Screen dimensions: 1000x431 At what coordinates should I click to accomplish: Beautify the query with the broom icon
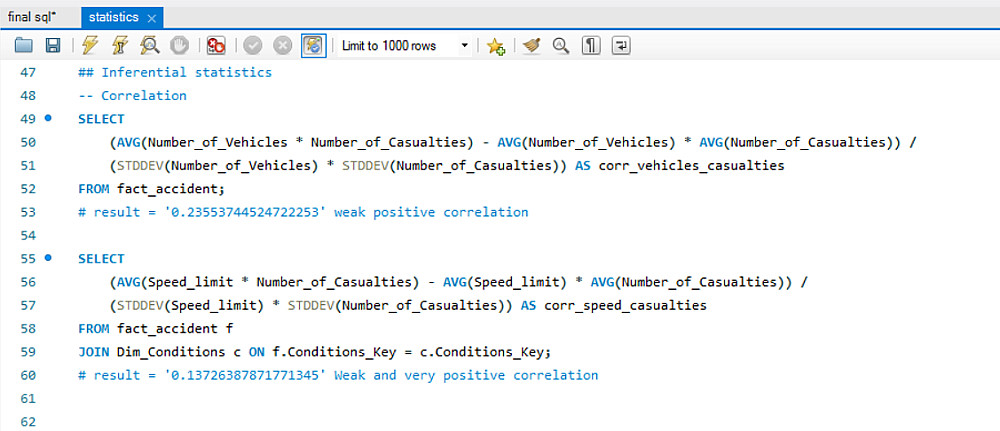tap(531, 46)
